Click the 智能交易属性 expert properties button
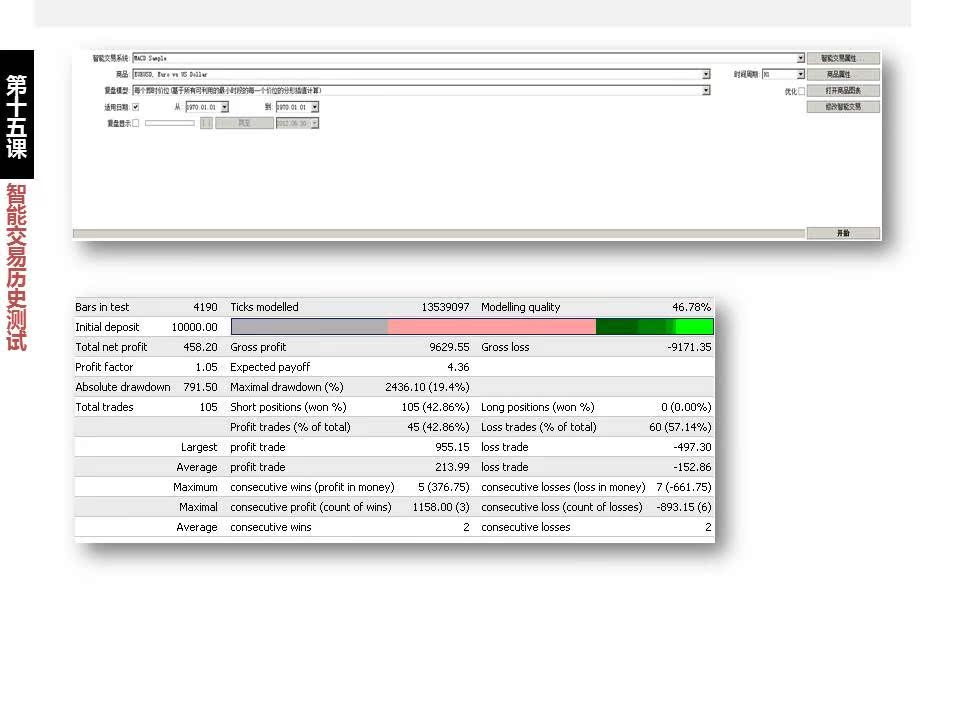This screenshot has height=720, width=960. pos(843,59)
